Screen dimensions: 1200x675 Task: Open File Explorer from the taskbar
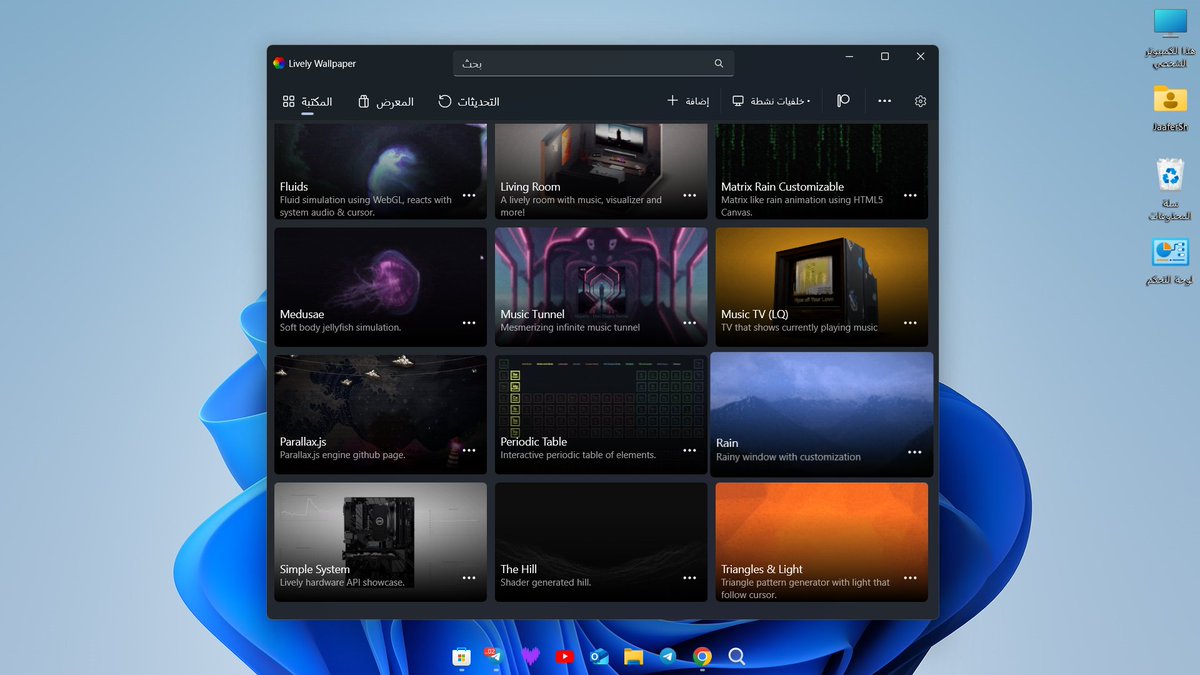click(x=633, y=657)
